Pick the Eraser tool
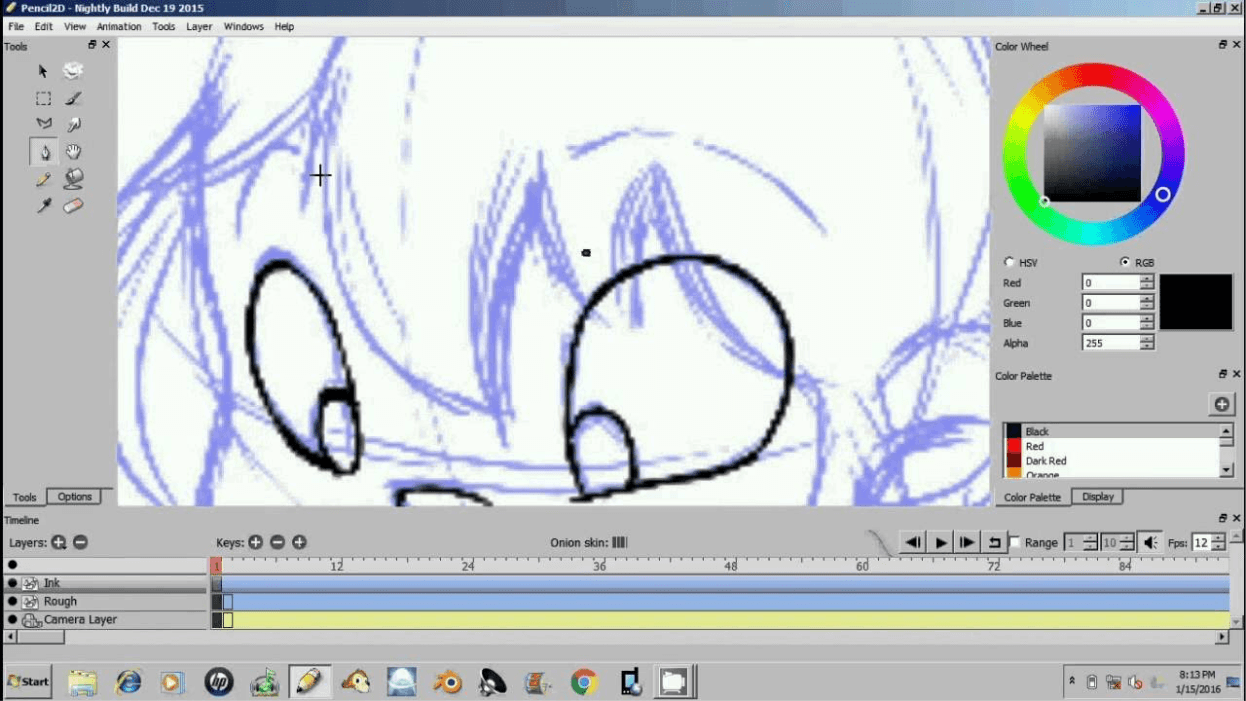 pos(73,205)
